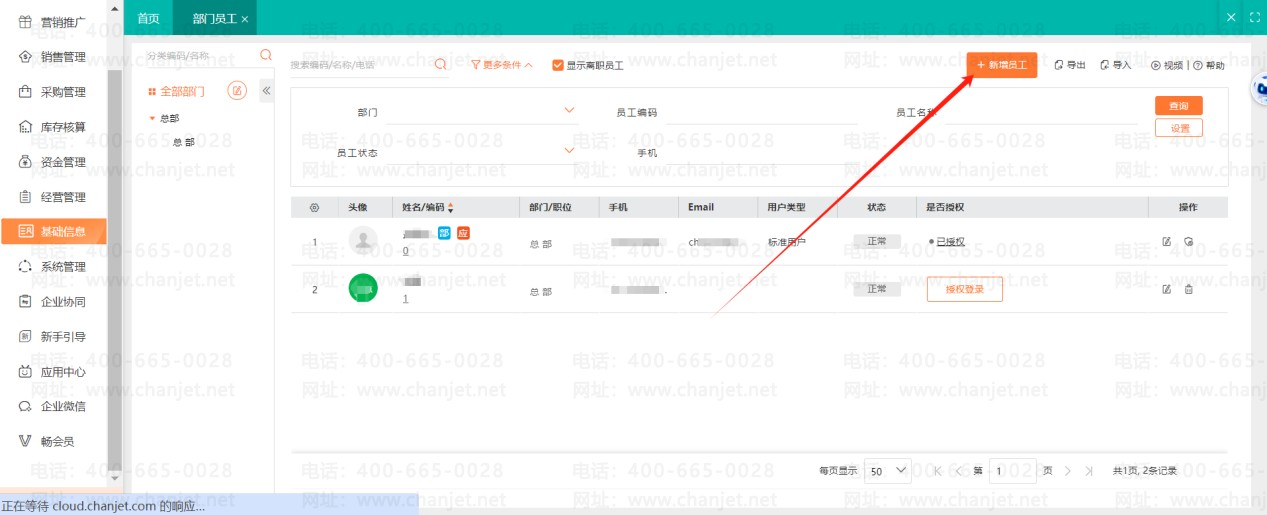Focus the 员工名称 filter field
This screenshot has width=1267, height=515.
[x=1040, y=112]
